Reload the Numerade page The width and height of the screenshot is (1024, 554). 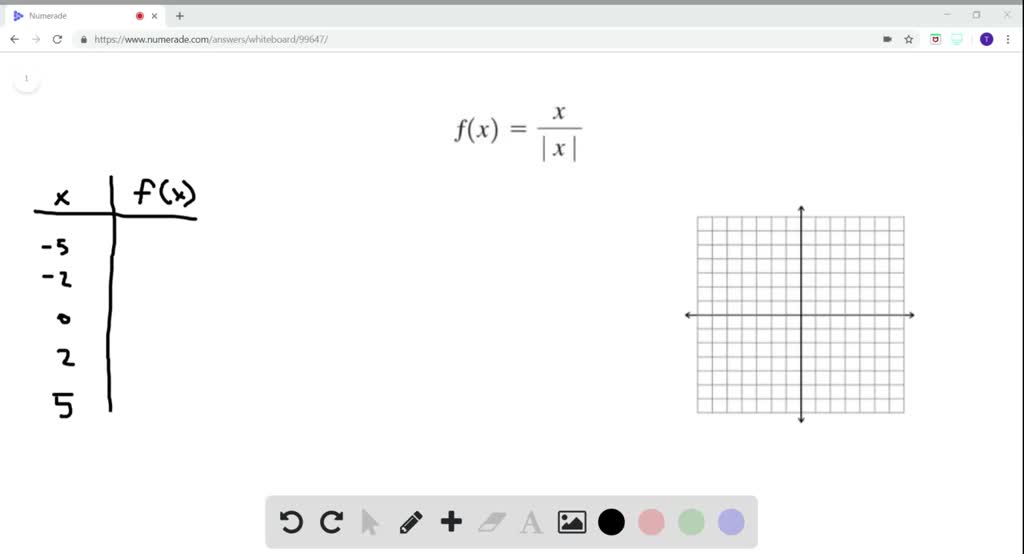pyautogui.click(x=57, y=39)
